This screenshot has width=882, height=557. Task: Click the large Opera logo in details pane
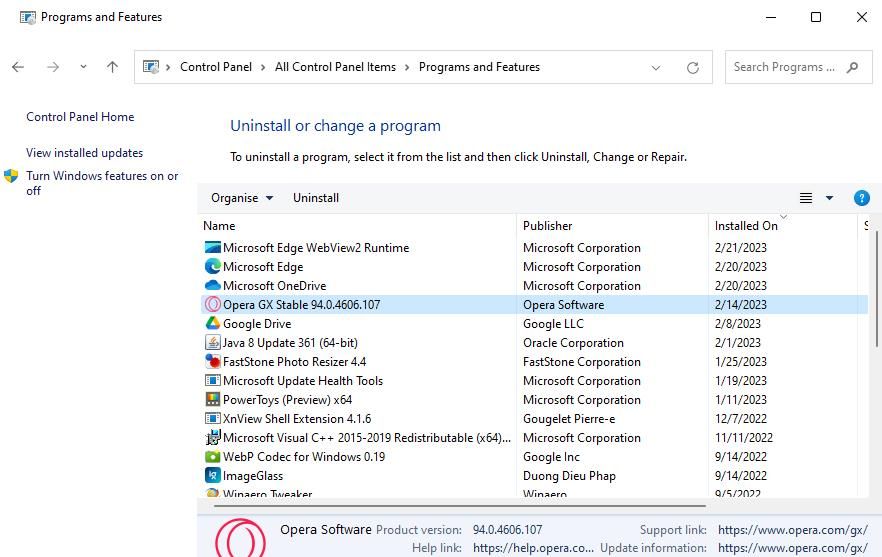241,538
